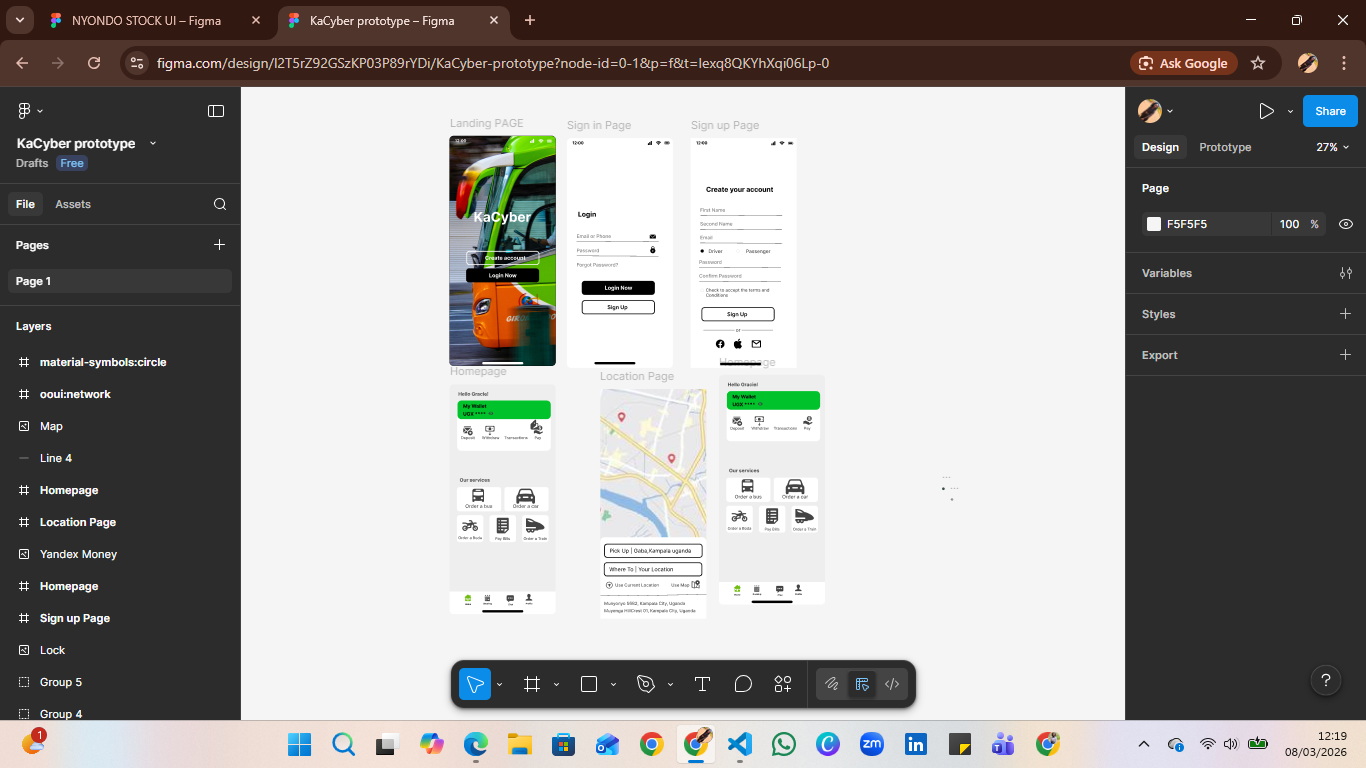Viewport: 1366px width, 768px height.
Task: Click the Location Page frame on canvas
Action: pos(653,503)
